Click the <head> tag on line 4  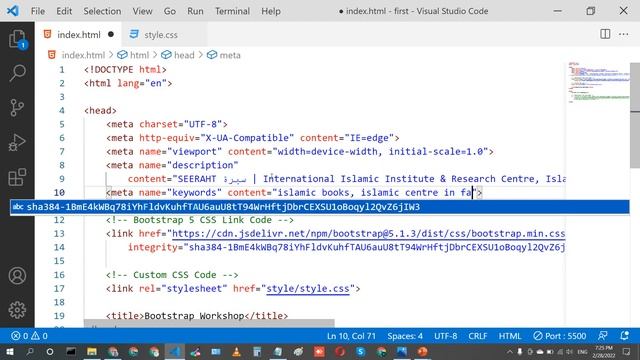coord(100,111)
